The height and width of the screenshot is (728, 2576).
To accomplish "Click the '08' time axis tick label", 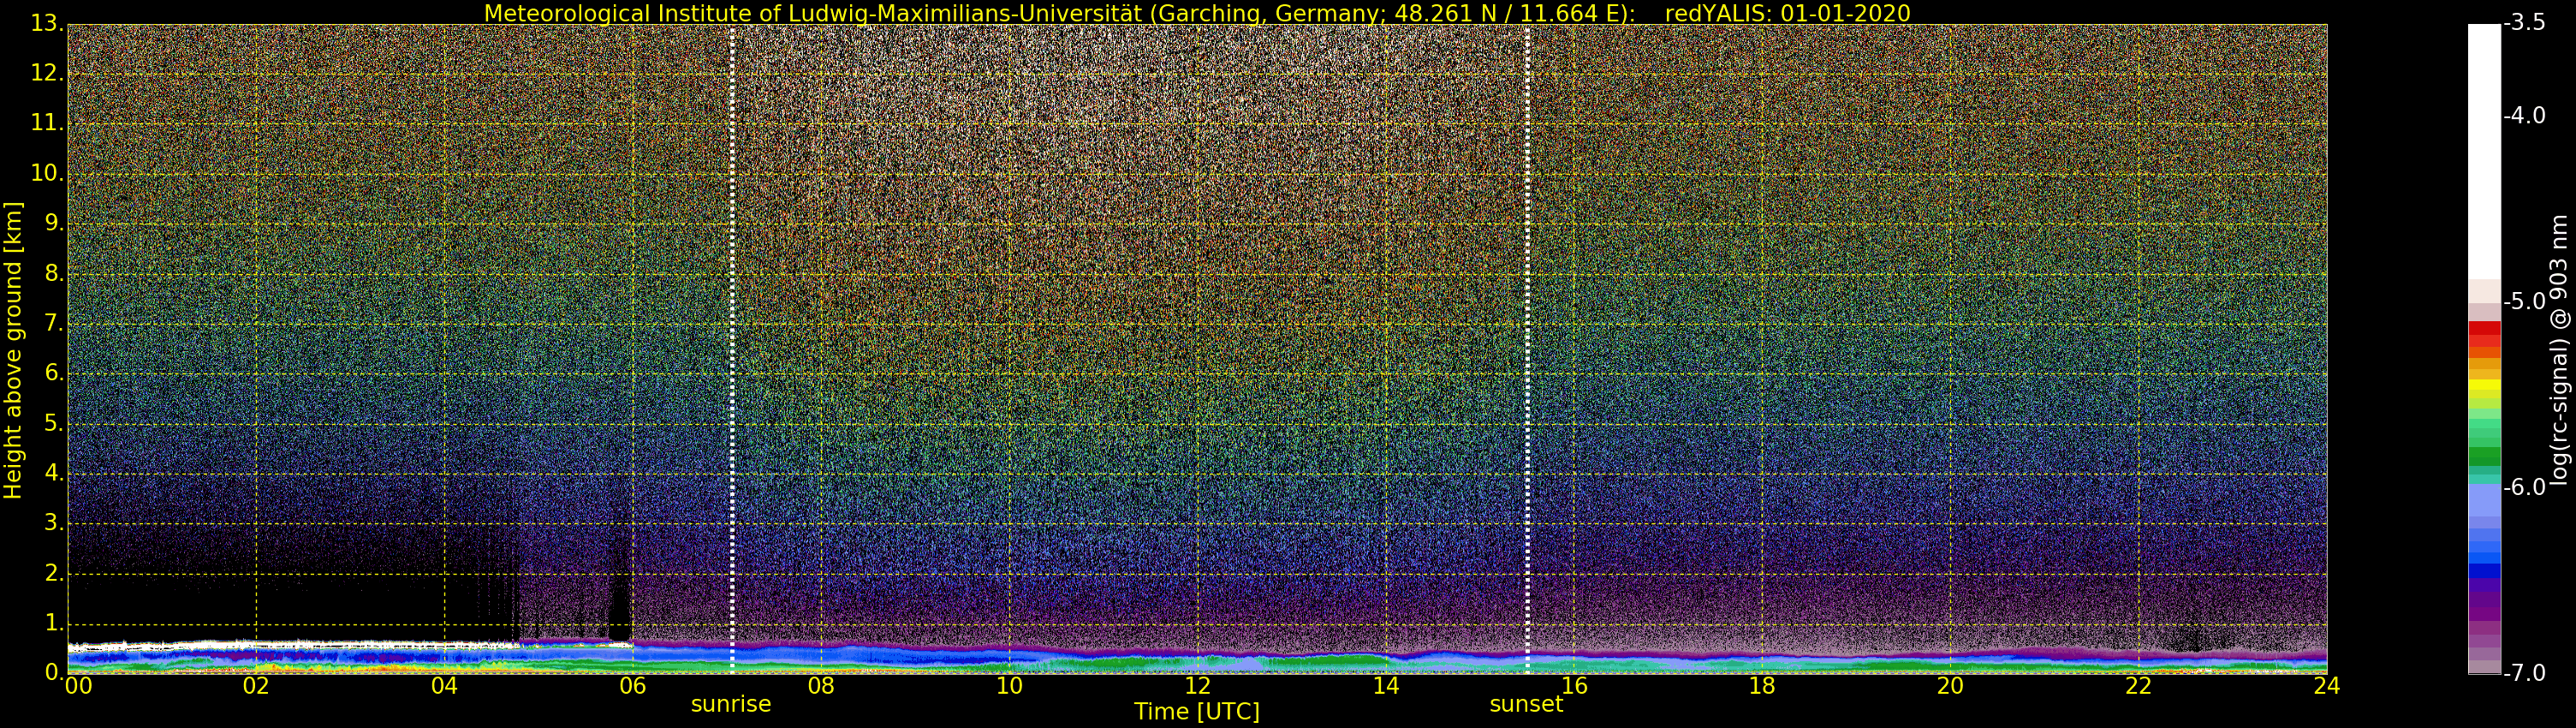I will [x=821, y=686].
